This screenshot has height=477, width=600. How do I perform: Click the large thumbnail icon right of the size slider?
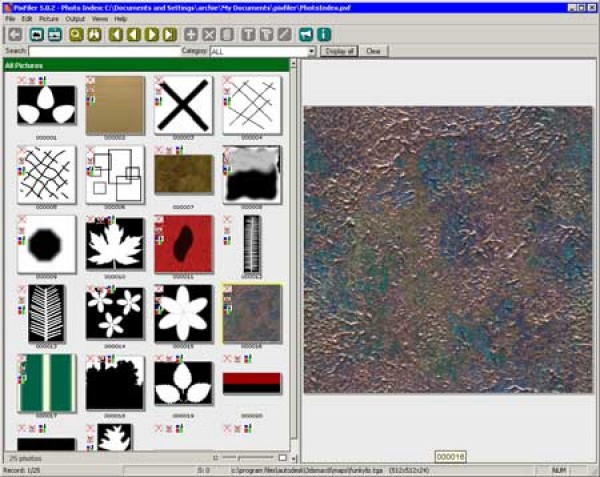point(282,457)
